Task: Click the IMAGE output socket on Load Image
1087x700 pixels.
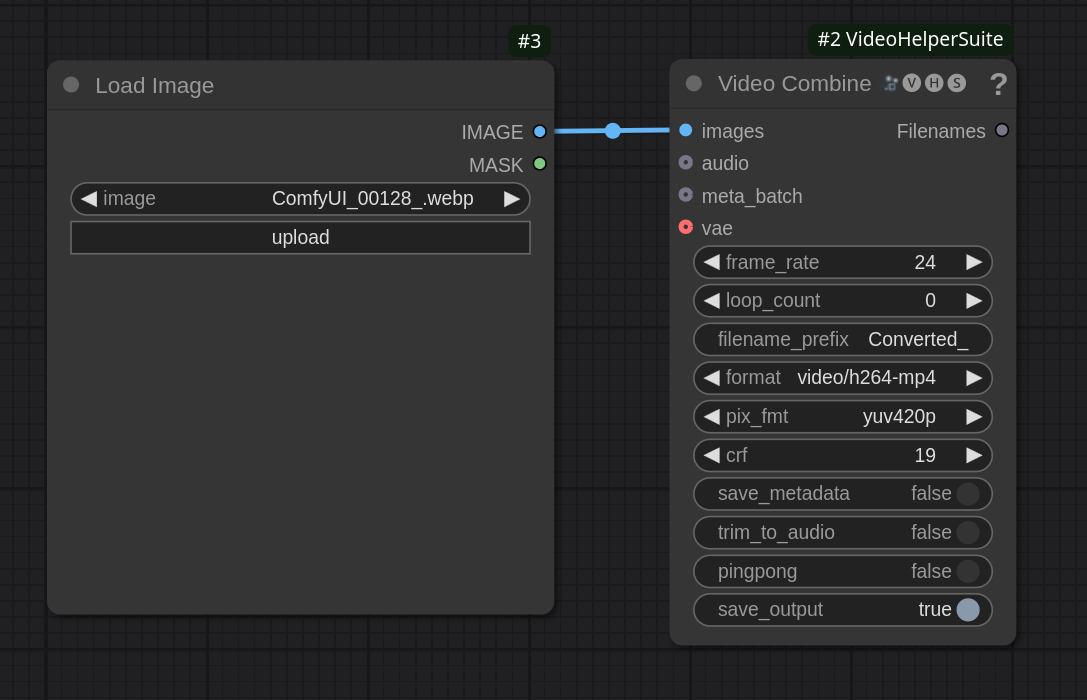Action: click(x=540, y=132)
